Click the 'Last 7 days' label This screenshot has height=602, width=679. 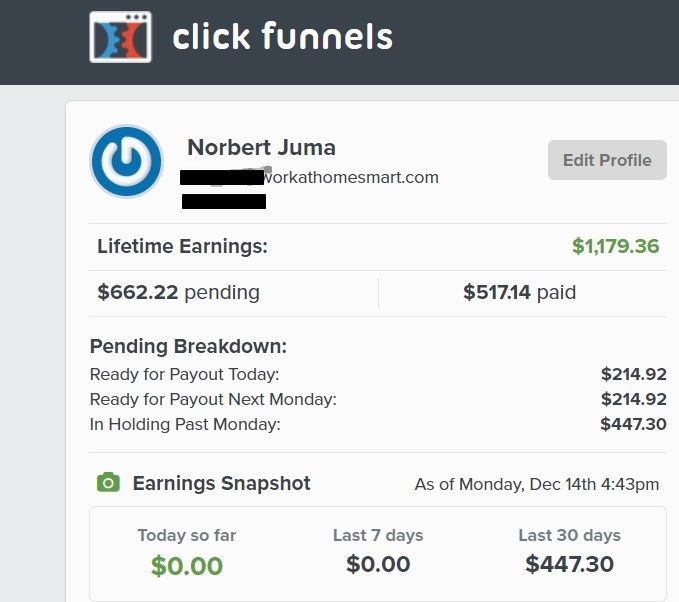378,535
